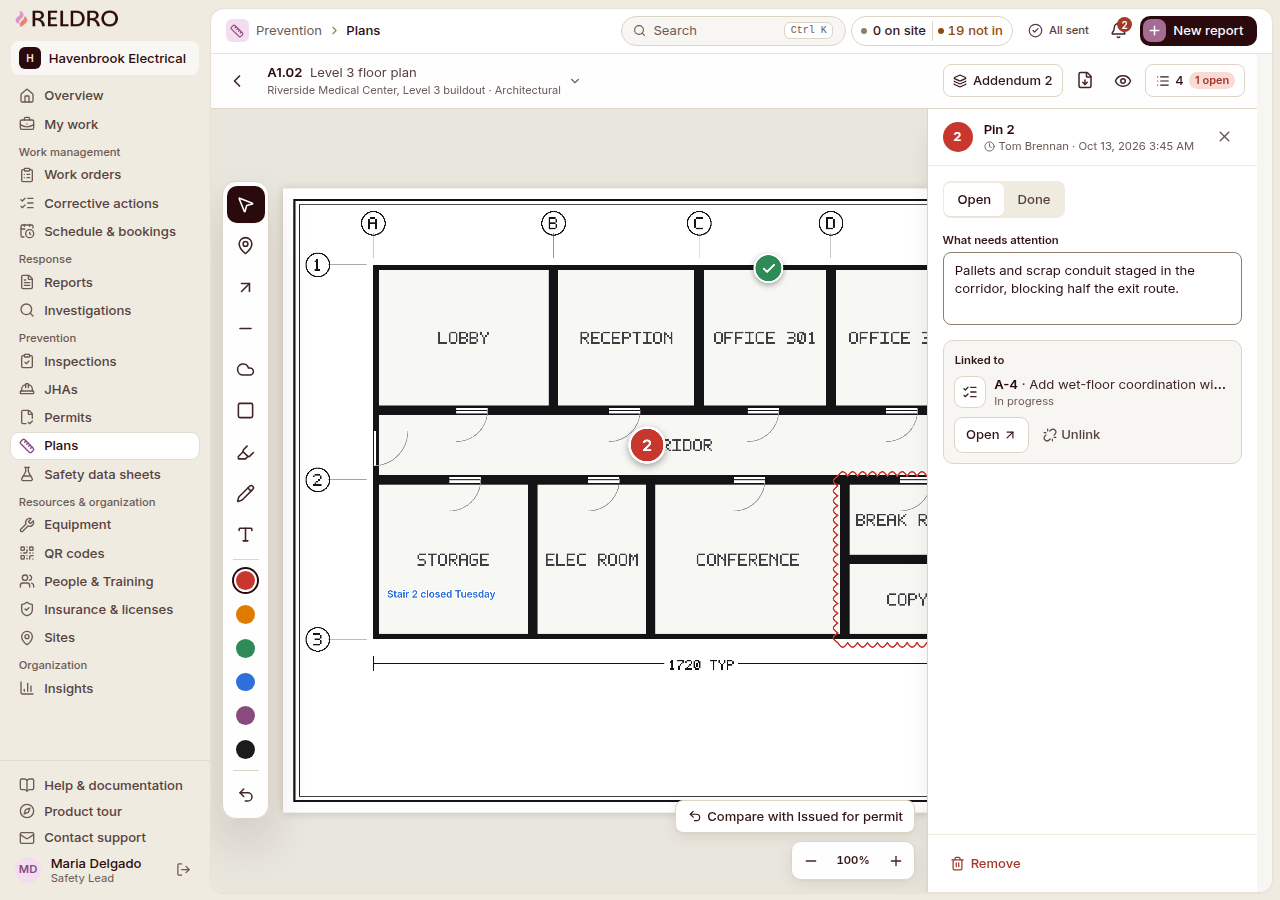The image size is (1280, 900).
Task: Select the Rectangle tool
Action: tap(246, 411)
